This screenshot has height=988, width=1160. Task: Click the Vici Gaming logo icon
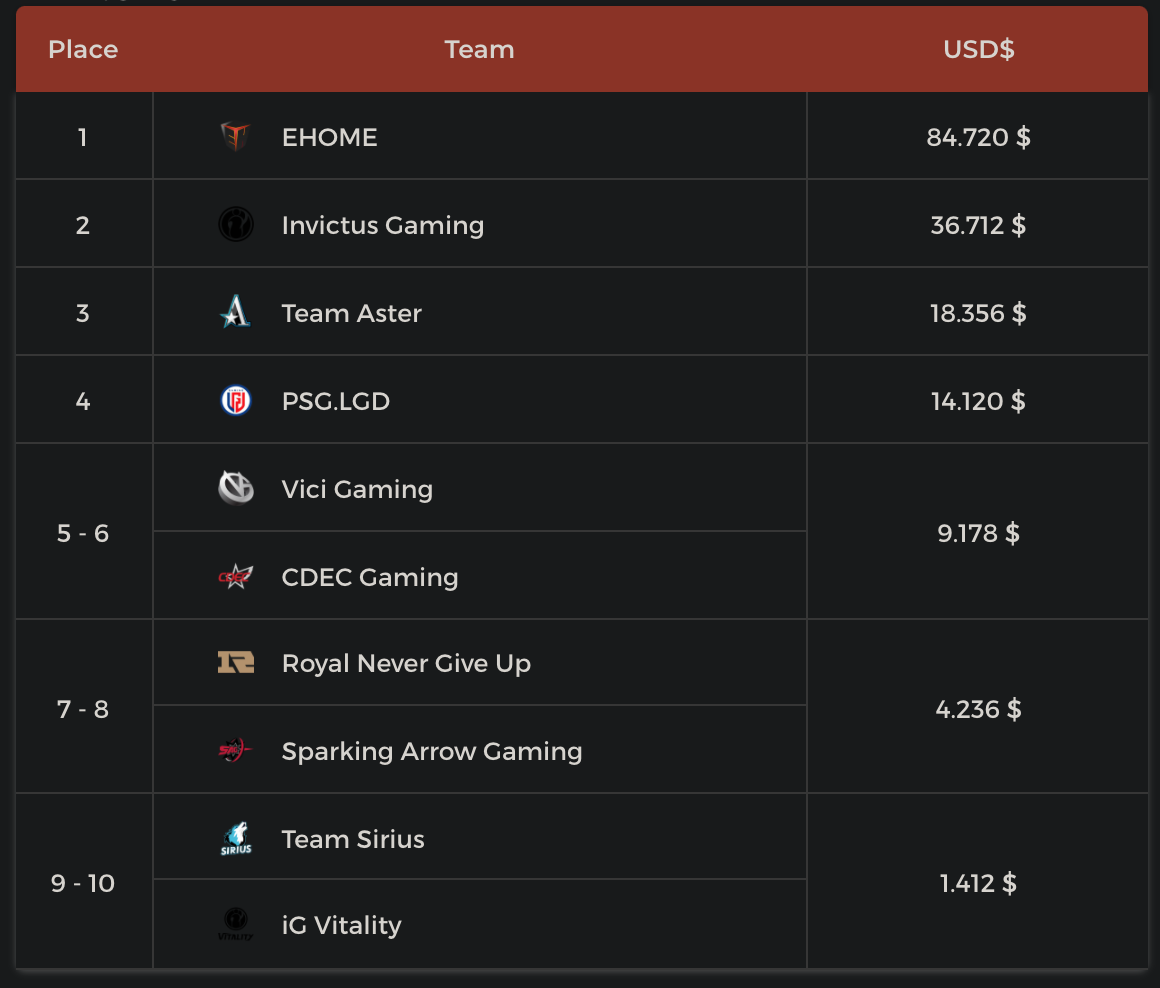[x=235, y=489]
